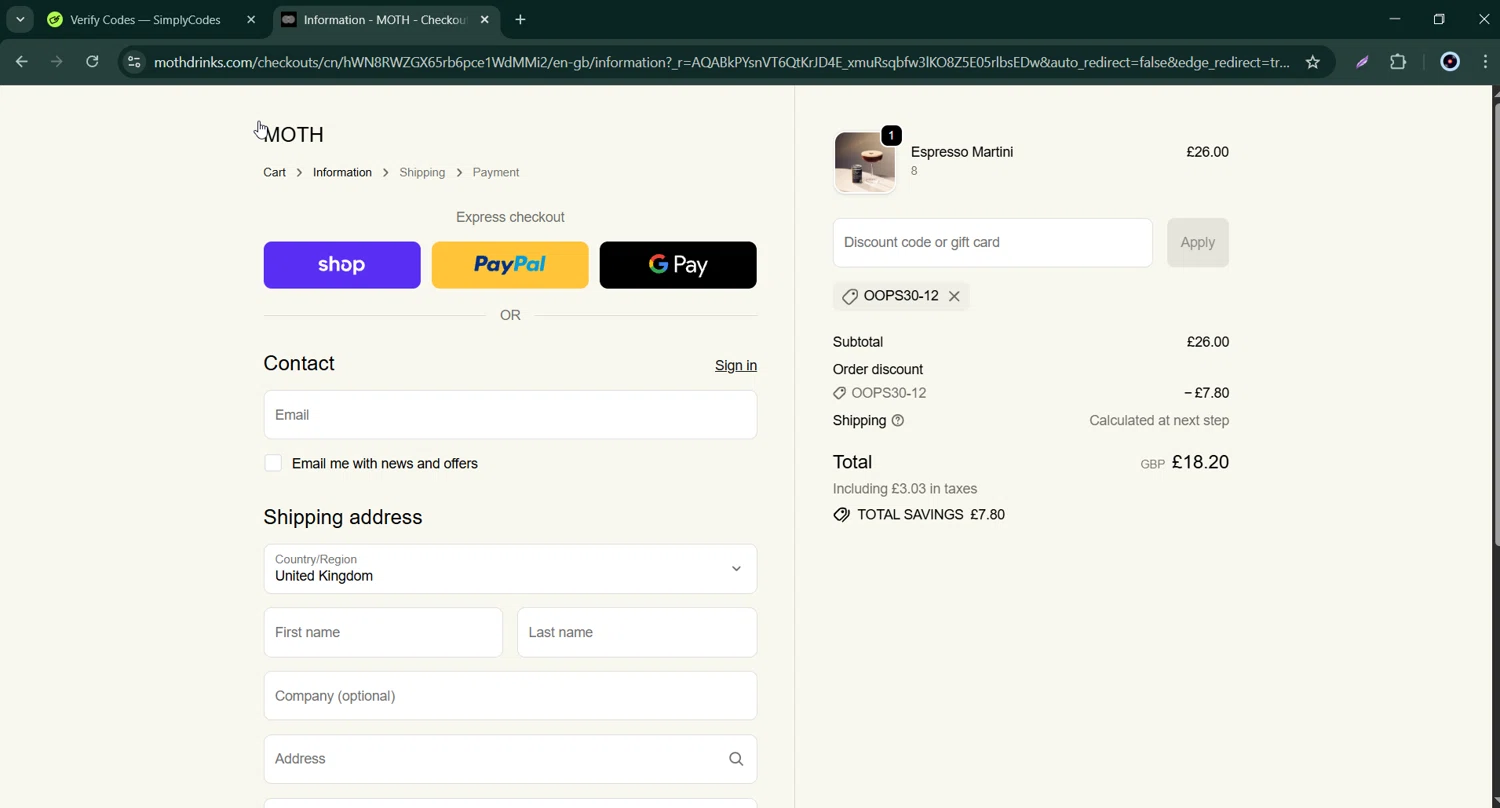Screen dimensions: 1500x808
Task: Click the Address input field
Action: 510,759
